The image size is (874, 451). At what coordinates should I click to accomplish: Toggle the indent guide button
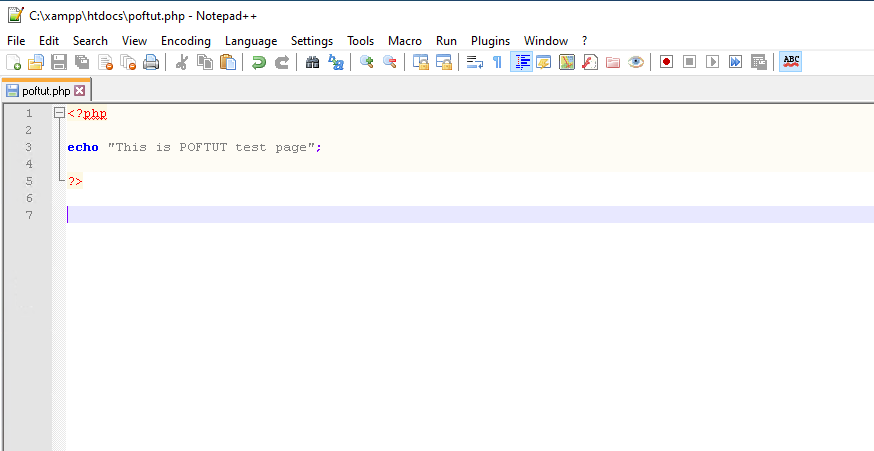[x=522, y=62]
